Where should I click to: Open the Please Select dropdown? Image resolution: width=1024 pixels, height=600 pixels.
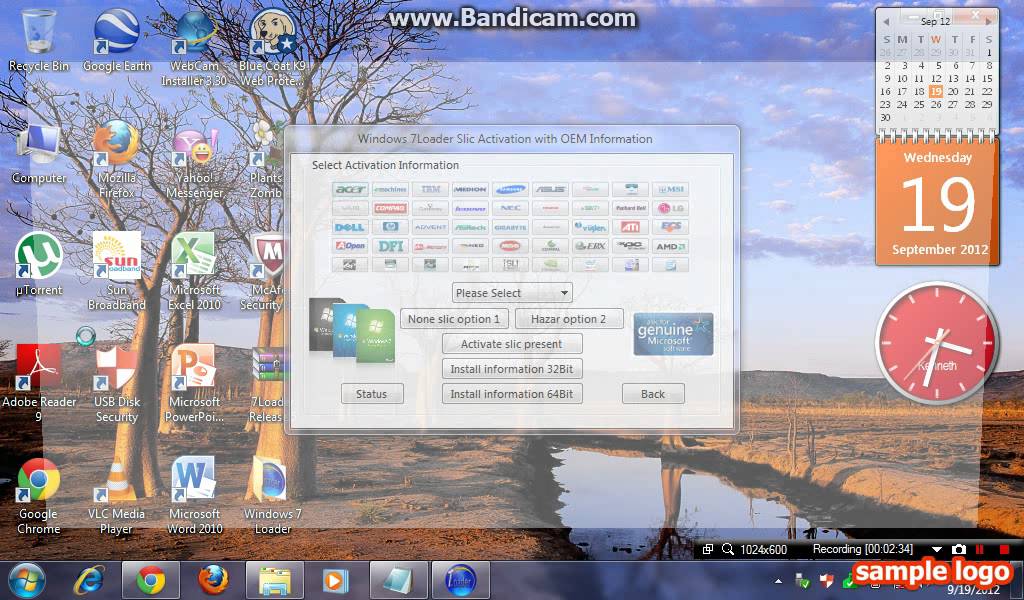[512, 292]
